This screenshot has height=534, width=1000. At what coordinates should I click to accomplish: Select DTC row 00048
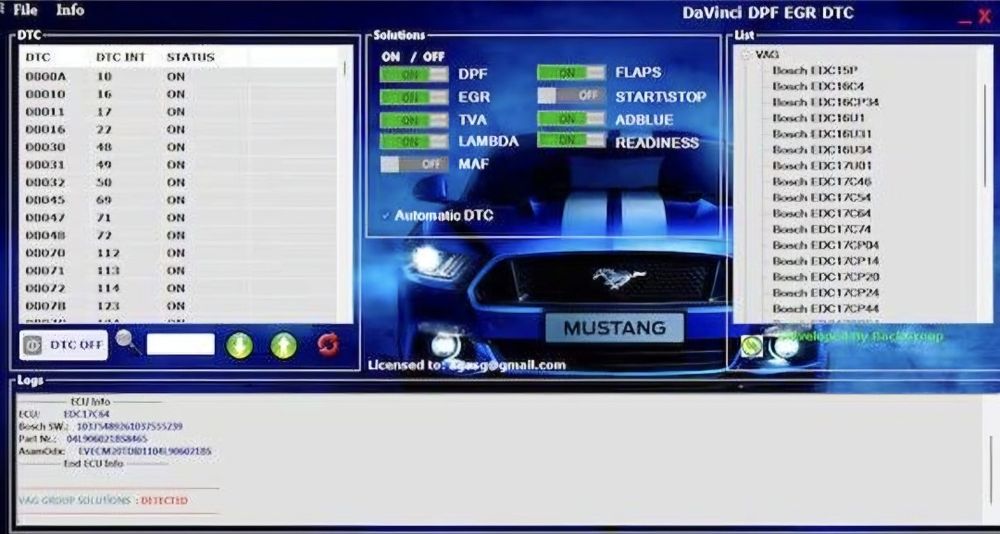pos(180,235)
